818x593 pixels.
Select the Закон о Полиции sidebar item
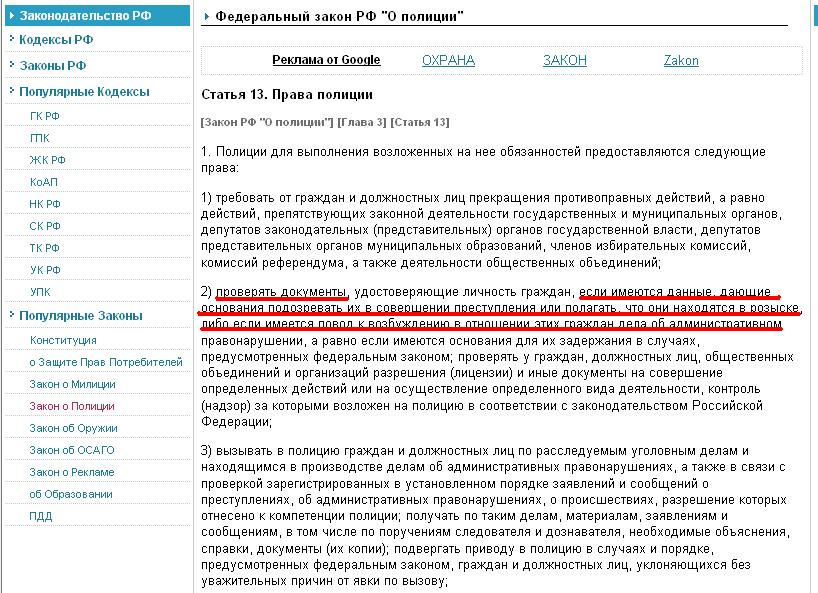tap(72, 406)
